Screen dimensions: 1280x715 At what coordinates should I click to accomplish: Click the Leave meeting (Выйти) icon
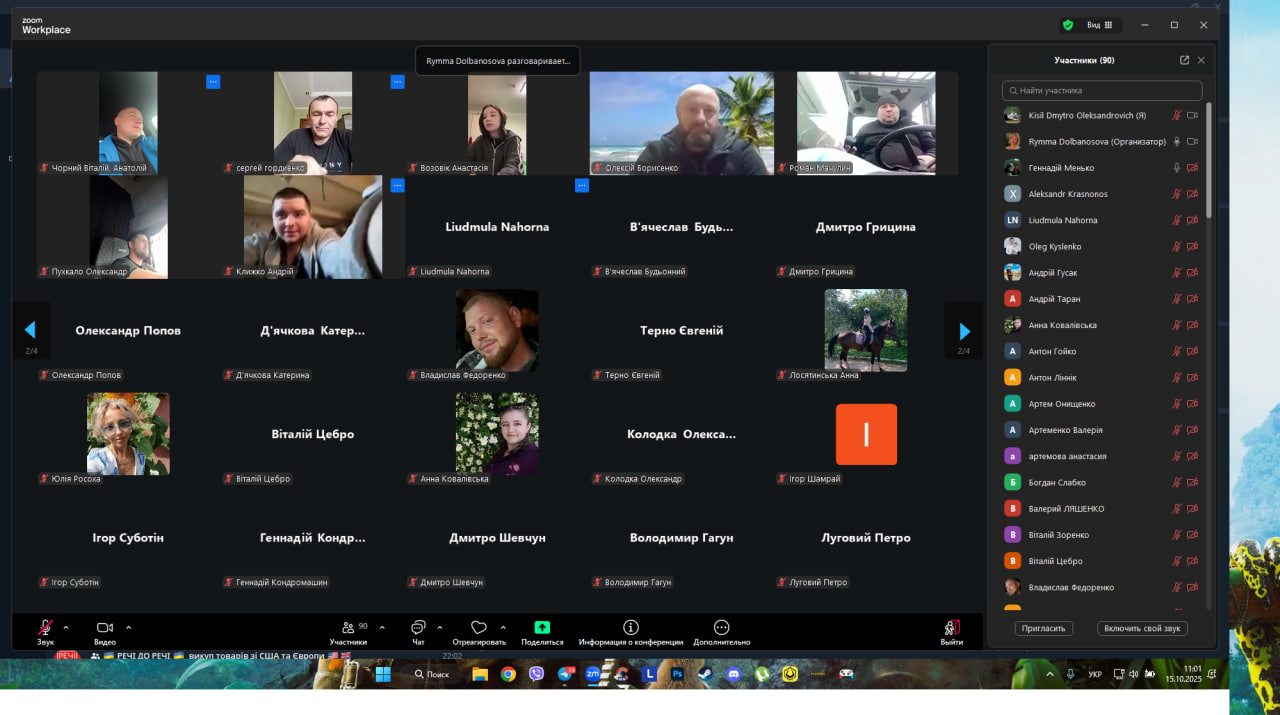(x=952, y=628)
